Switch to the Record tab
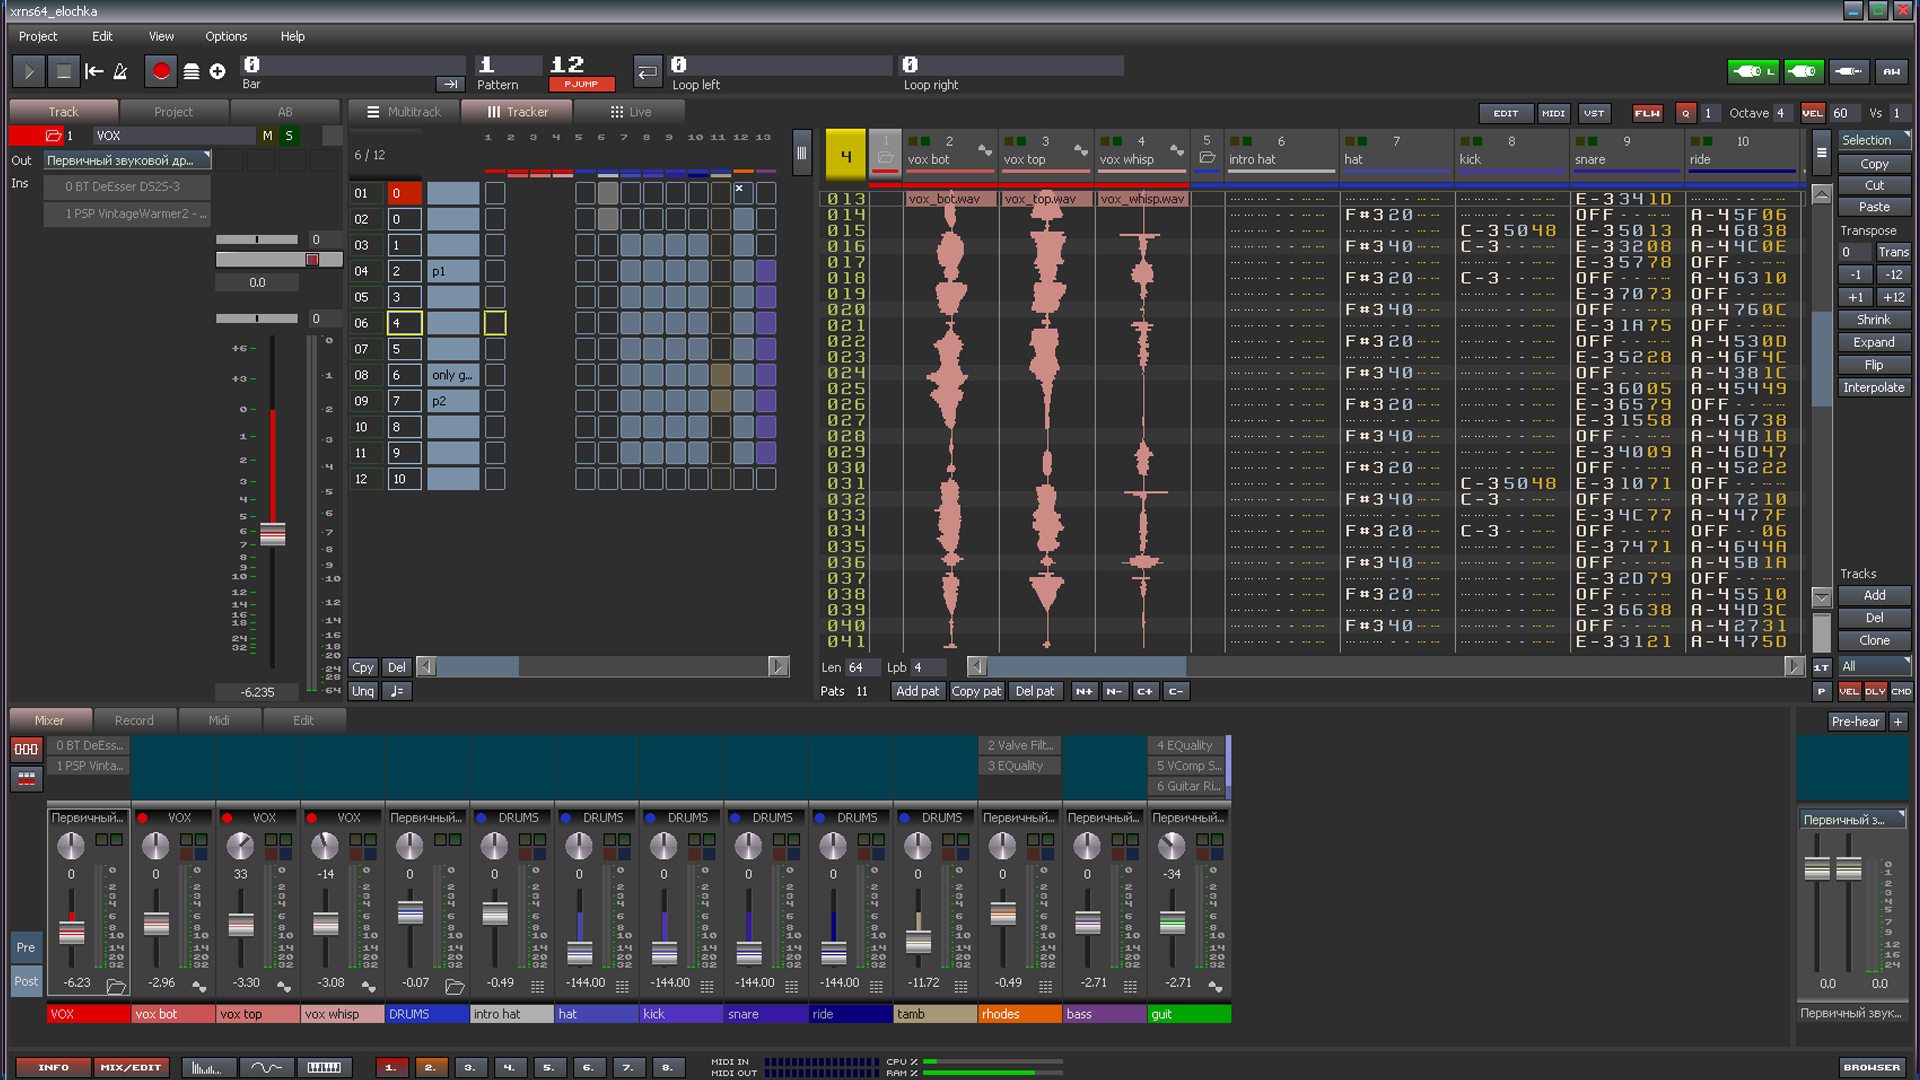The height and width of the screenshot is (1080, 1920). [x=134, y=720]
